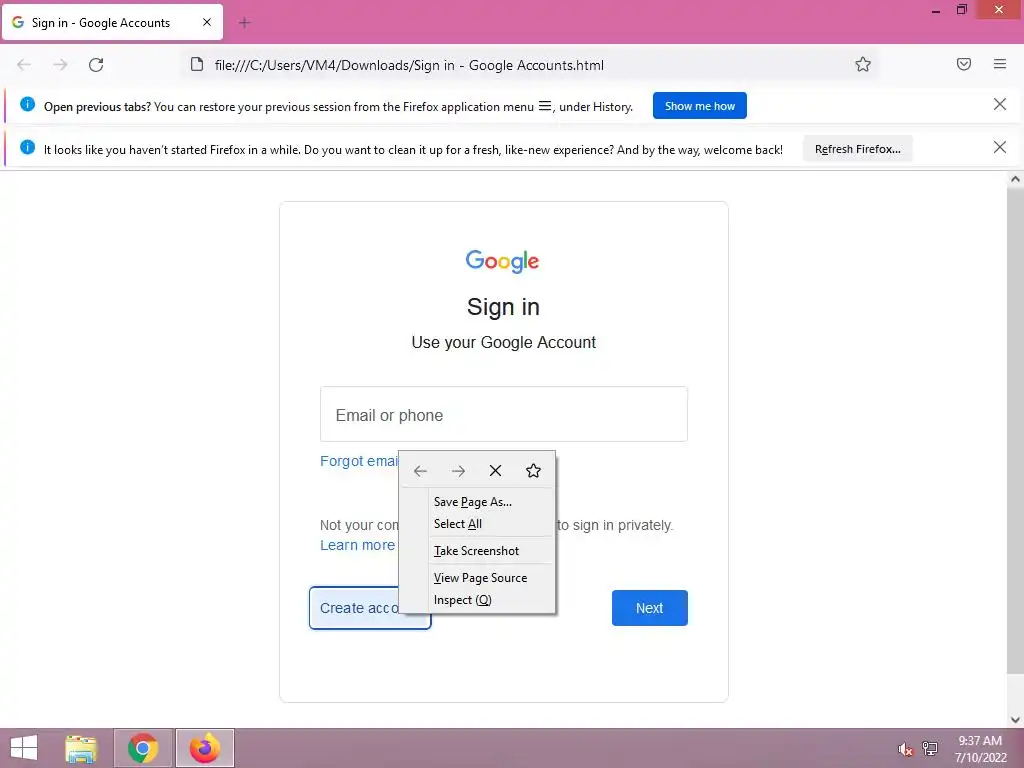Click scrollbar down arrow on page
The width and height of the screenshot is (1024, 768).
coord(1015,720)
